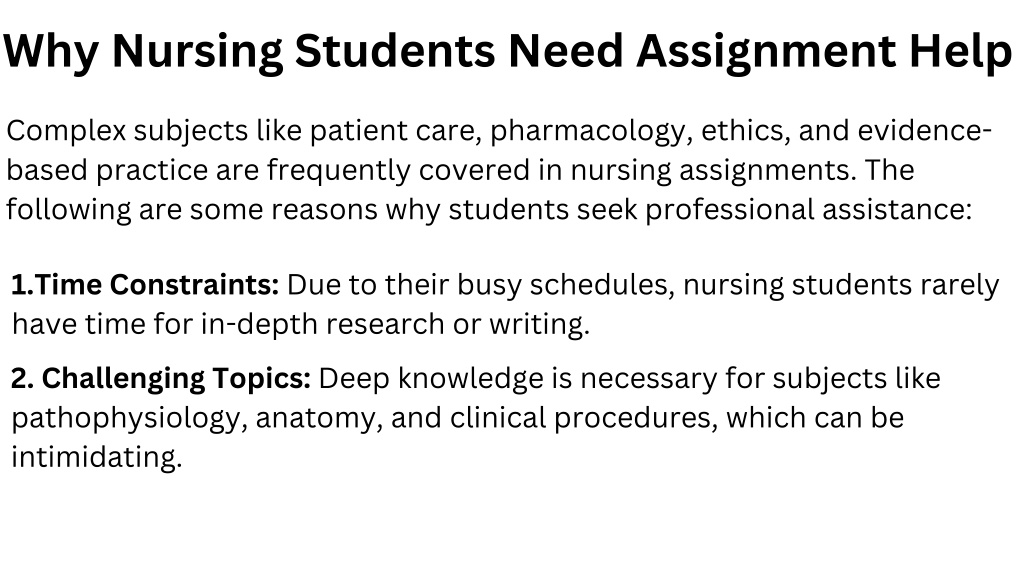
Task: Click the word 'Complex' starting the intro
Action: (x=66, y=132)
